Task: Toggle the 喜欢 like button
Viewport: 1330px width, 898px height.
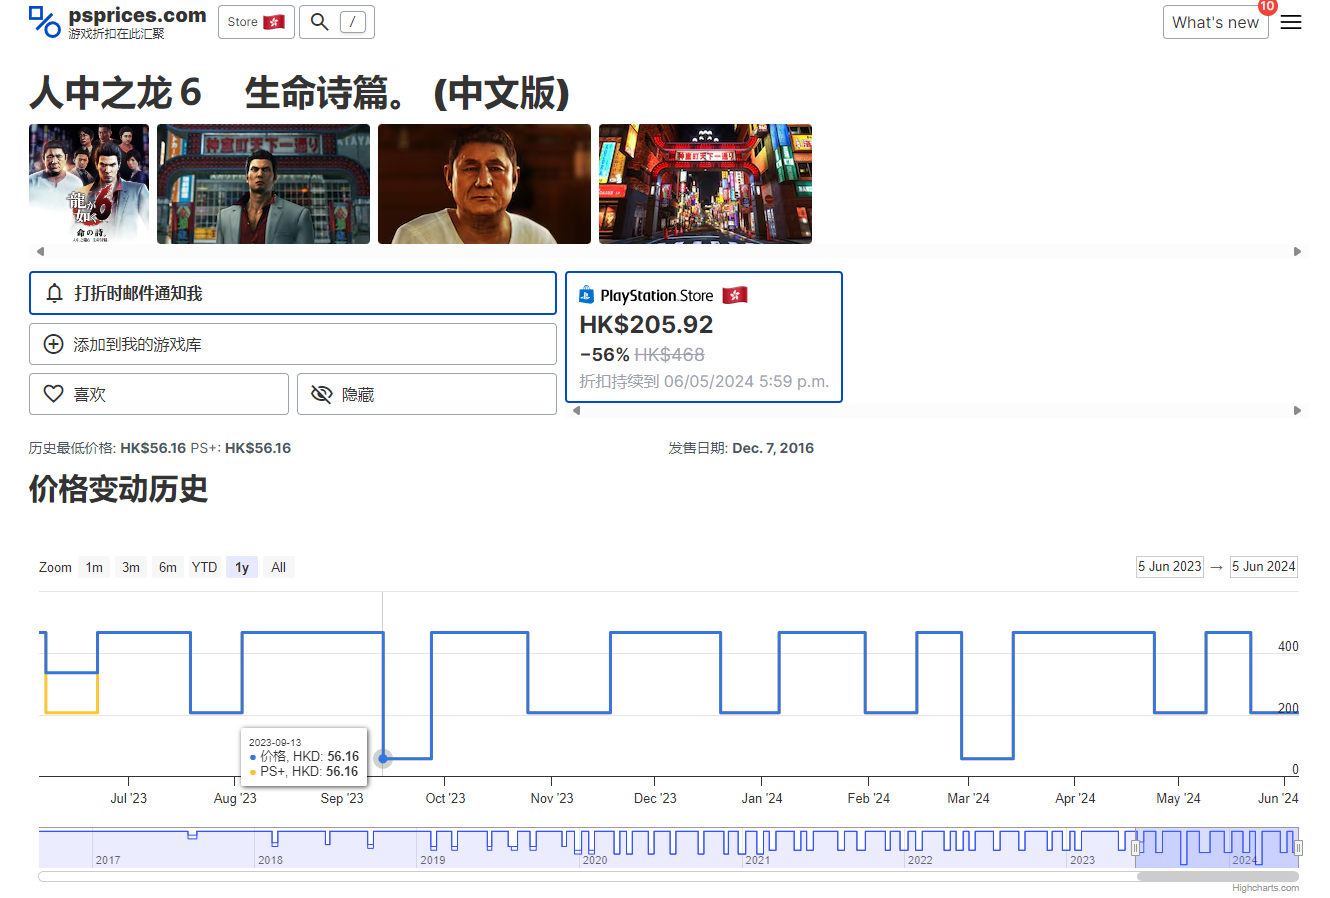Action: pyautogui.click(x=159, y=394)
